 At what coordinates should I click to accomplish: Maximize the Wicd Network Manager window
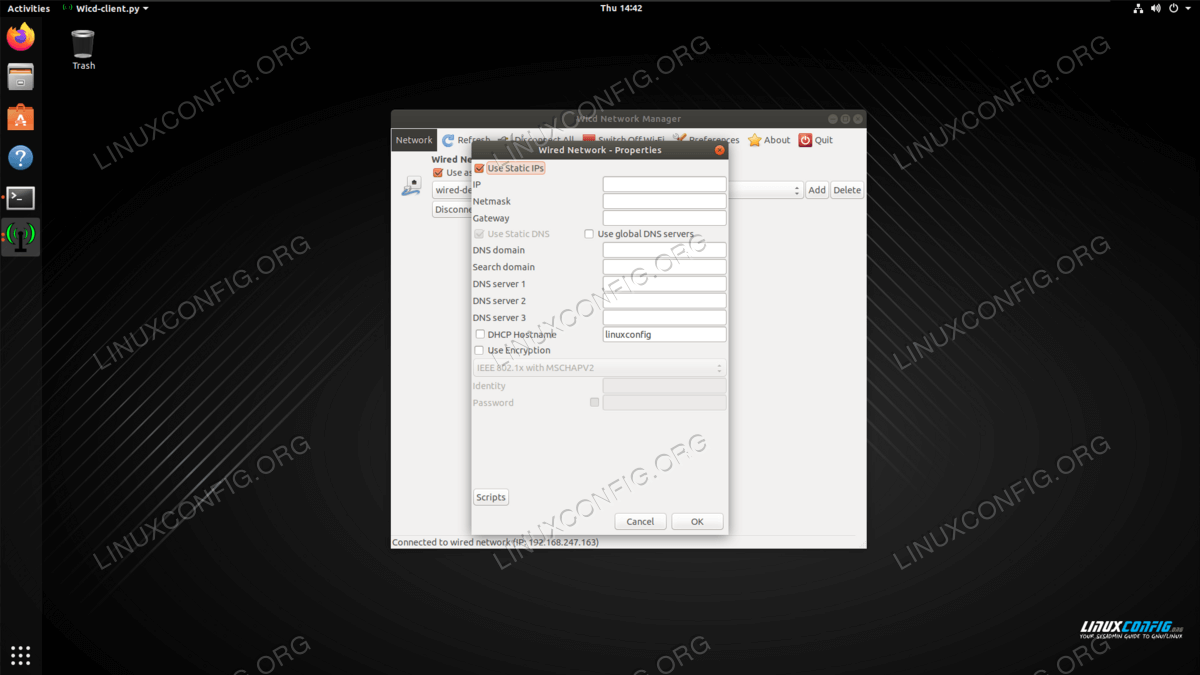(845, 119)
